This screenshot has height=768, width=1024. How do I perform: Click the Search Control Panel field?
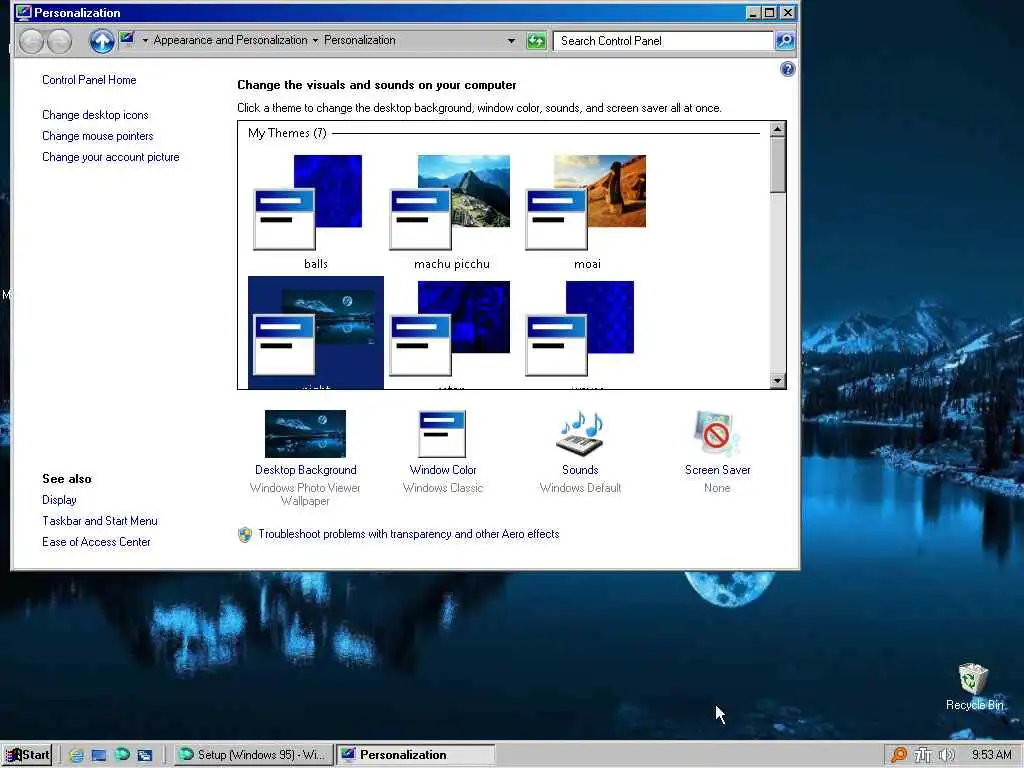point(663,40)
